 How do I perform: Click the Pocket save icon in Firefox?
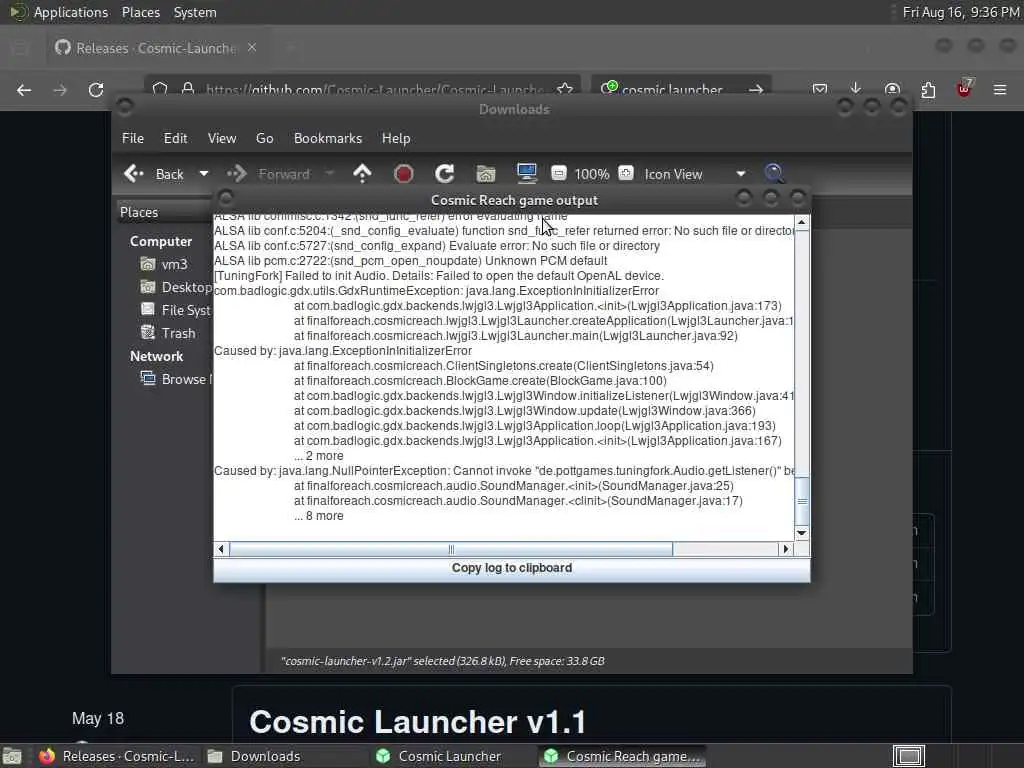820,89
